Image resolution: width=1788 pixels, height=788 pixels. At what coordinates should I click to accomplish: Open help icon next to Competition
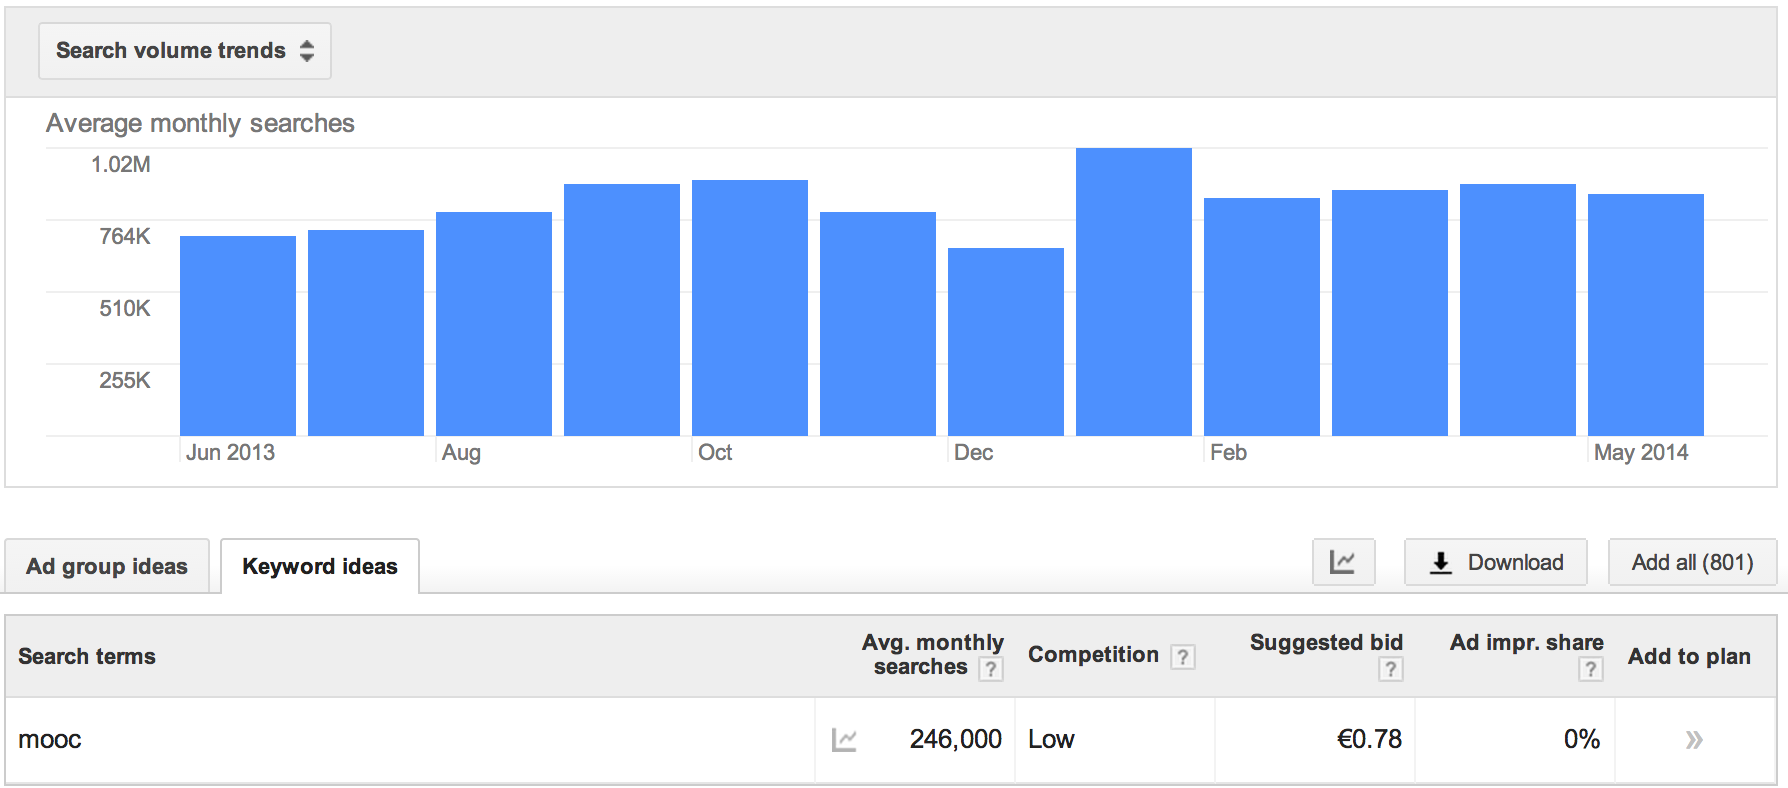pyautogui.click(x=1183, y=657)
